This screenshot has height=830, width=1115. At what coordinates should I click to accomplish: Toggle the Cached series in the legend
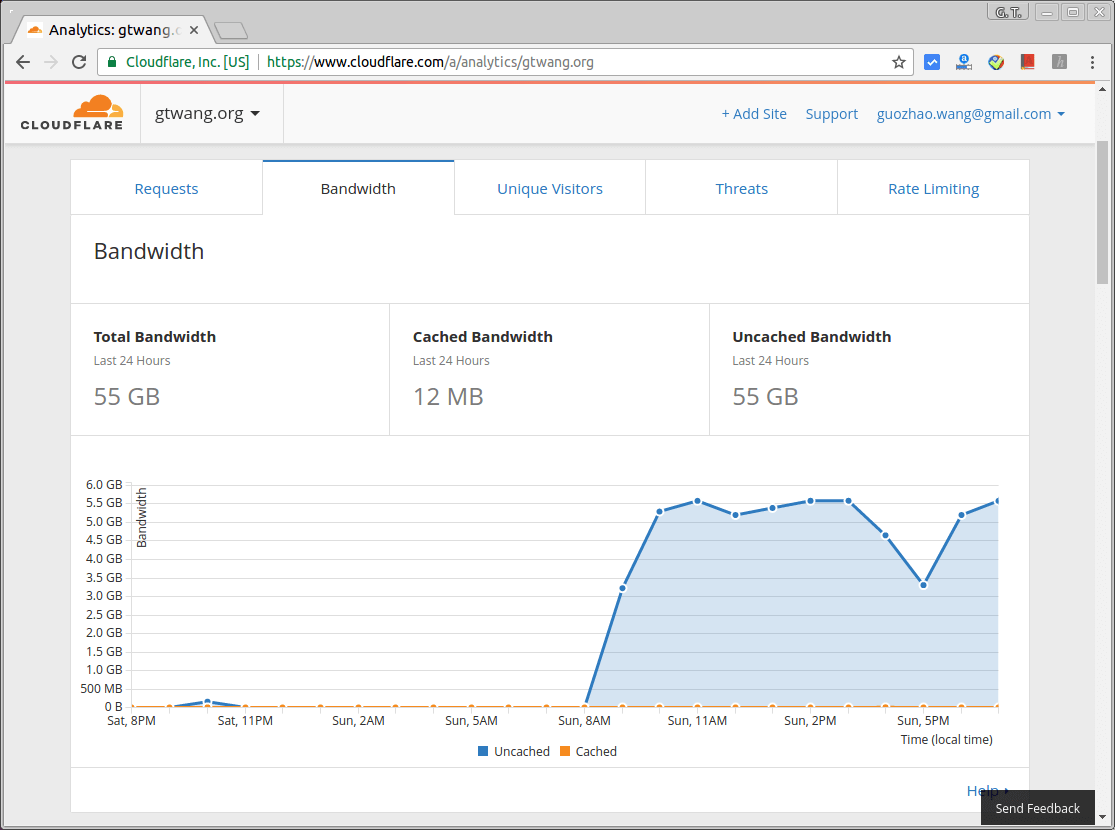click(x=588, y=751)
